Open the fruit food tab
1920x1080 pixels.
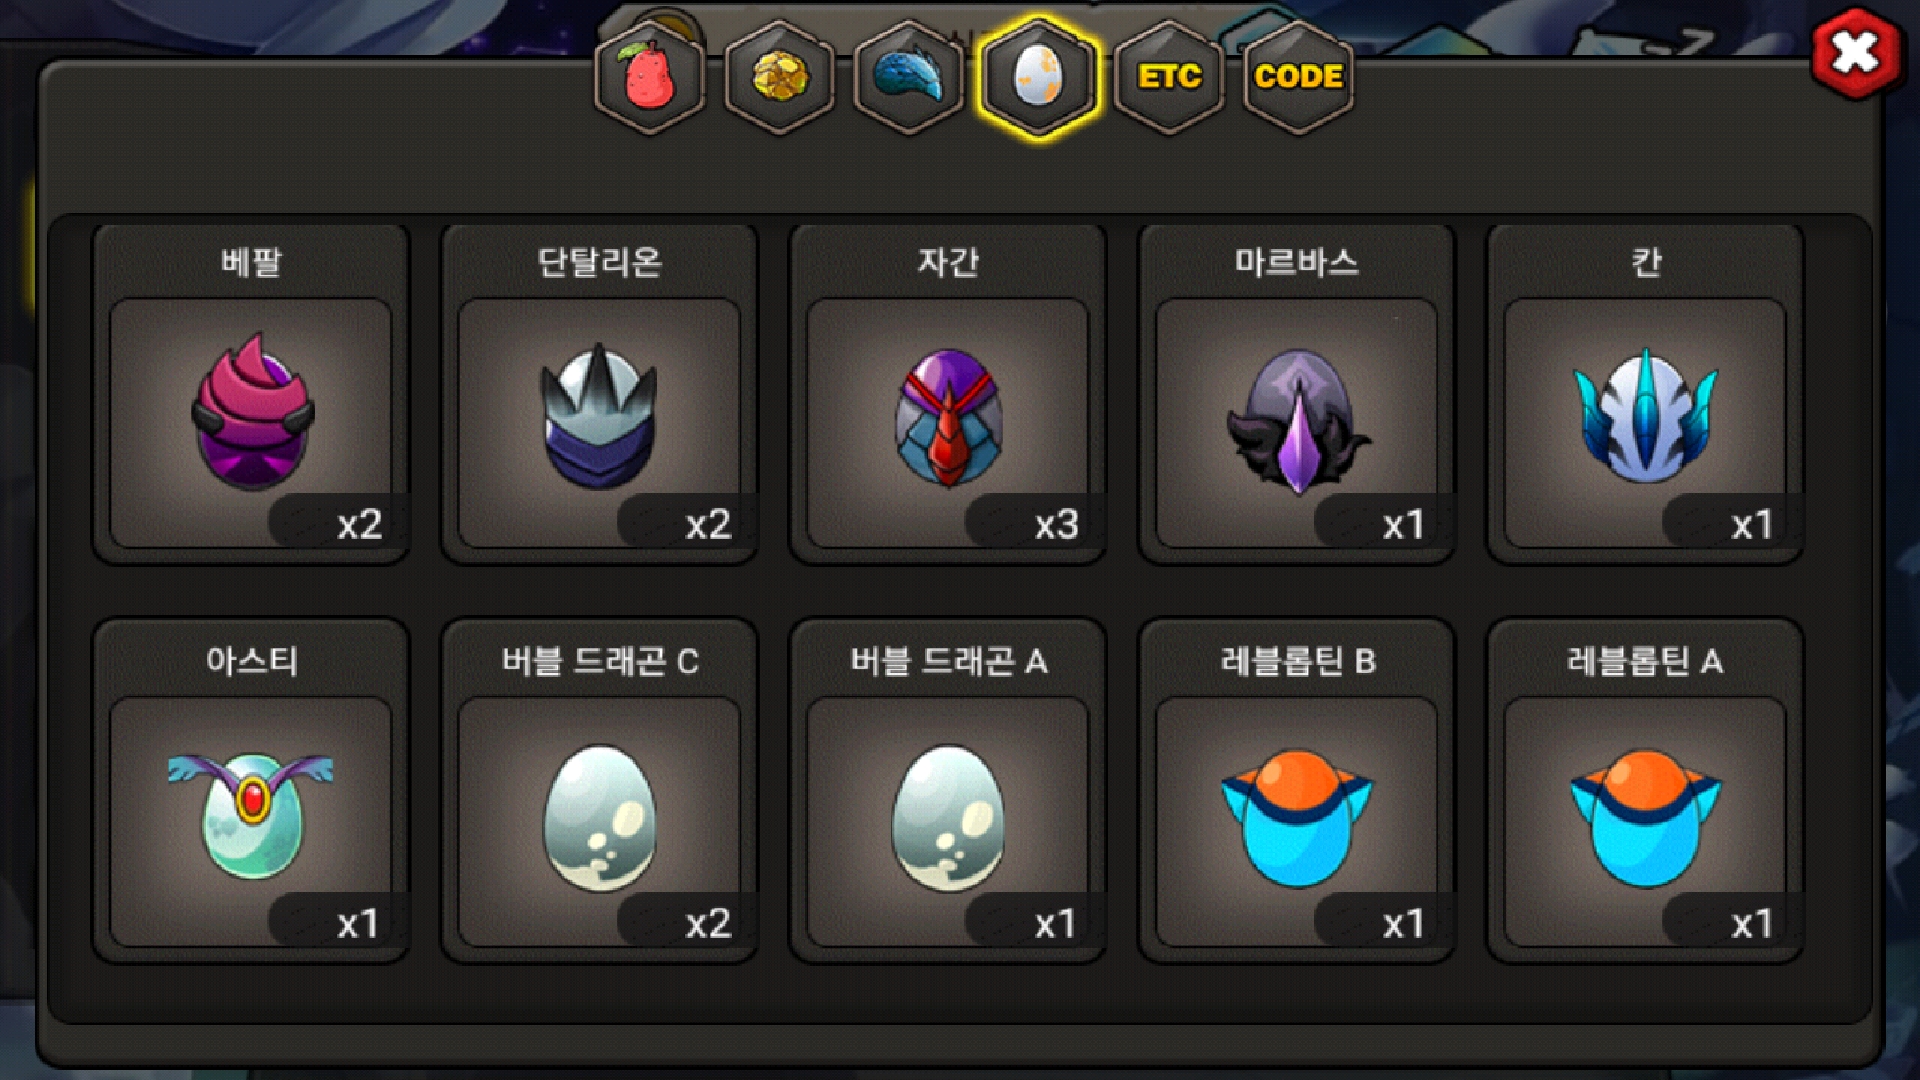[650, 77]
